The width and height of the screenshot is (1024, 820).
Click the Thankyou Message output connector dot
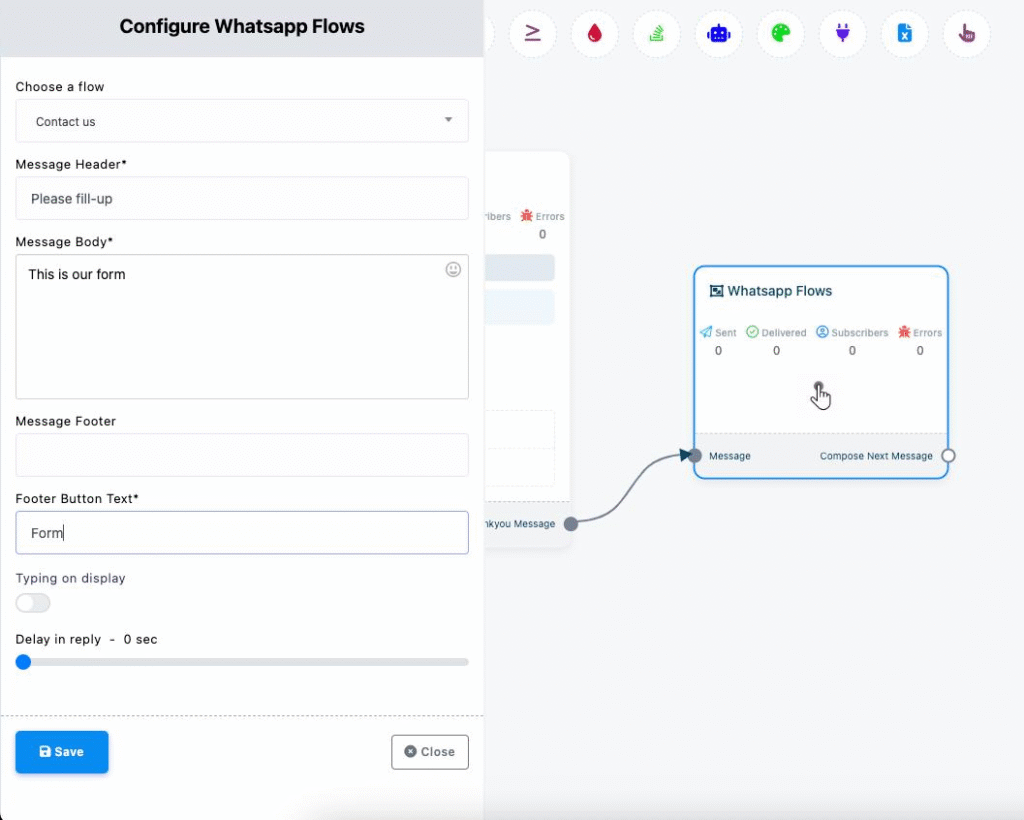[571, 524]
